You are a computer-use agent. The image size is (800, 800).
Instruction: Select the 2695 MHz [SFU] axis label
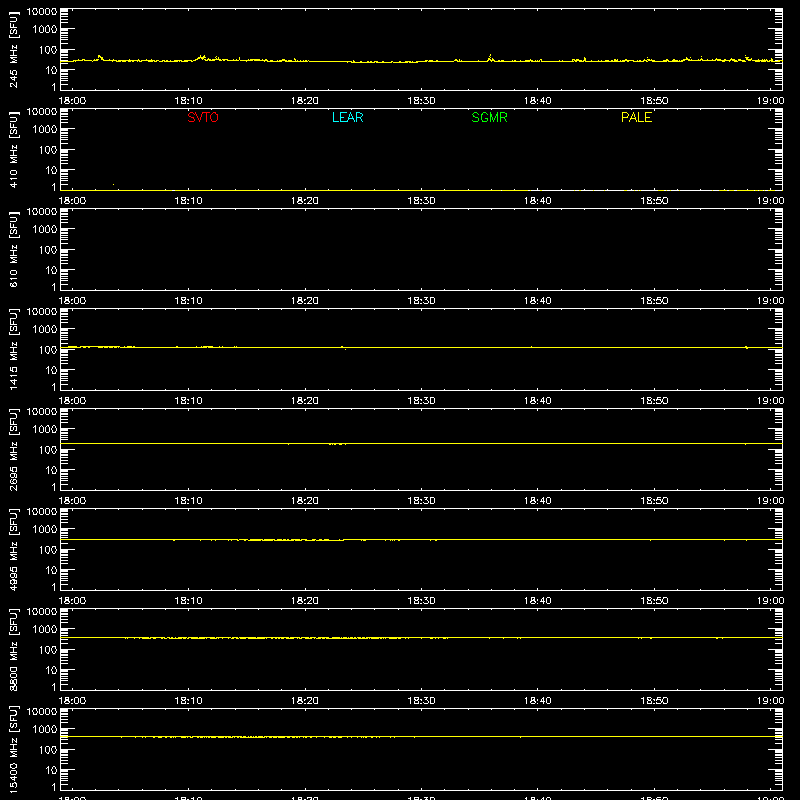pos(14,449)
